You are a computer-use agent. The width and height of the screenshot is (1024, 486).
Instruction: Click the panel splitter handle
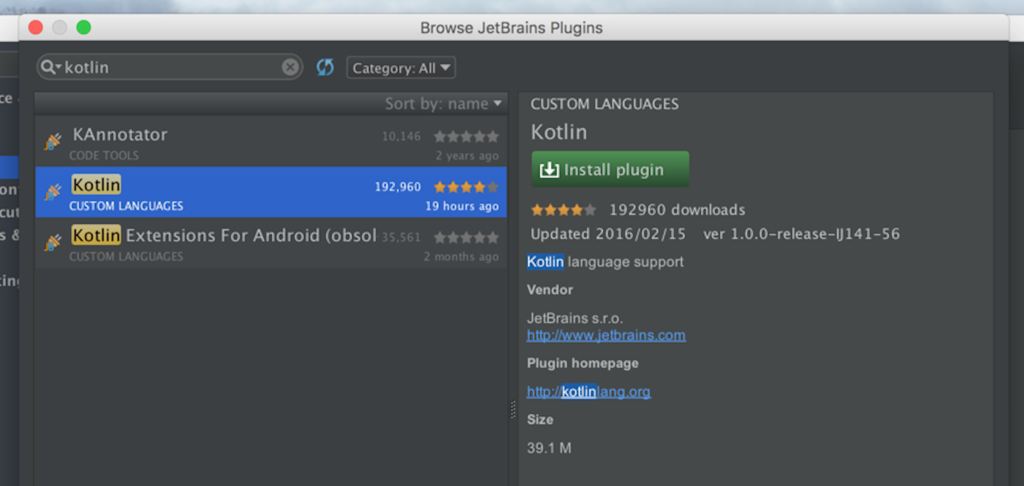pyautogui.click(x=513, y=410)
